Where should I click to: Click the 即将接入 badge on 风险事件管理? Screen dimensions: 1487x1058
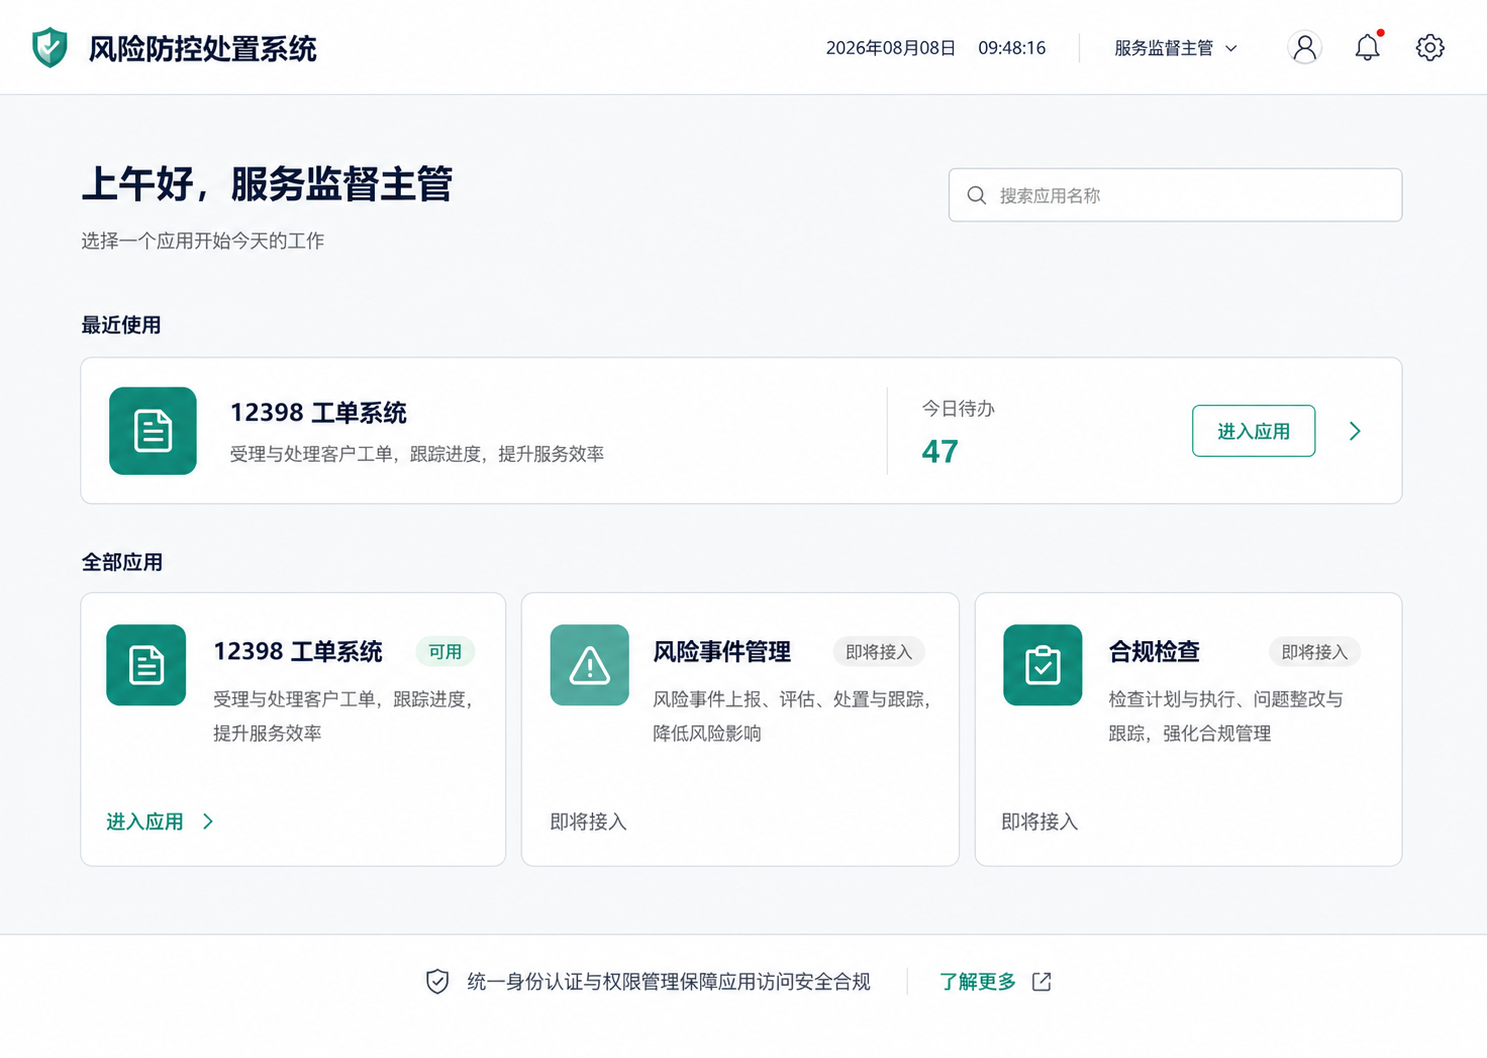coord(879,652)
